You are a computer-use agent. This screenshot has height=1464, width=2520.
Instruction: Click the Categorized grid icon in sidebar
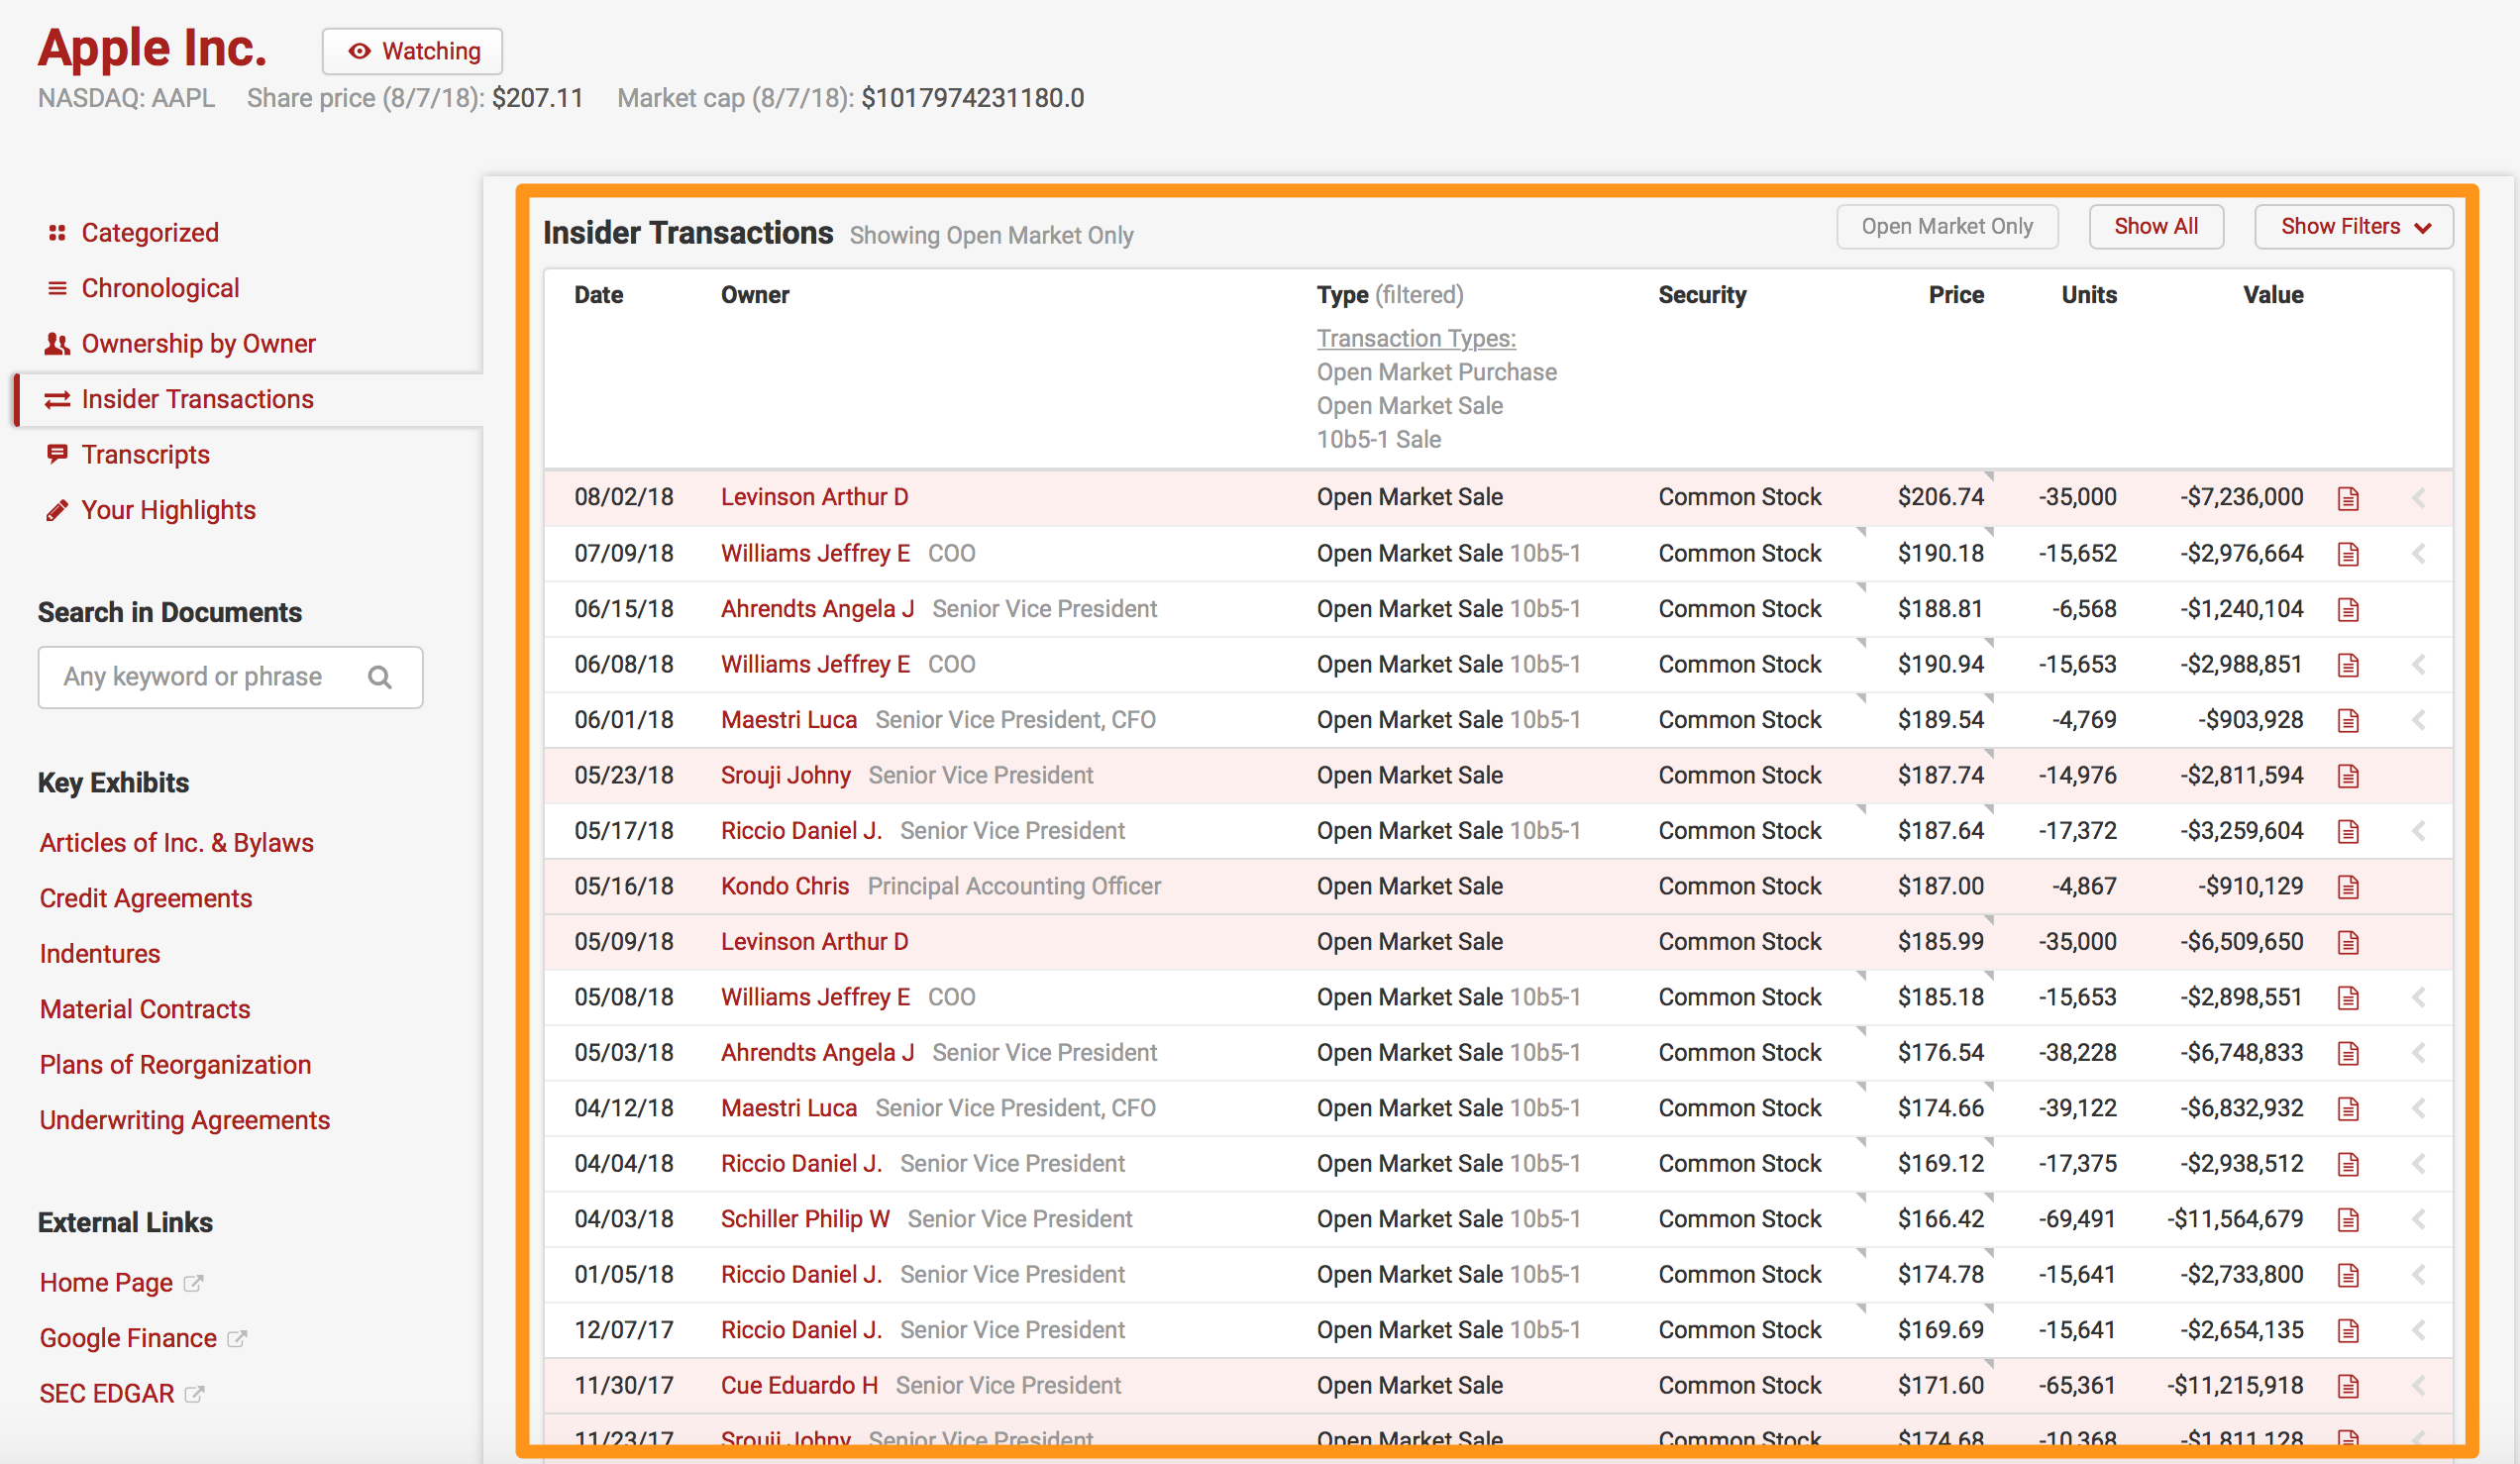[57, 232]
